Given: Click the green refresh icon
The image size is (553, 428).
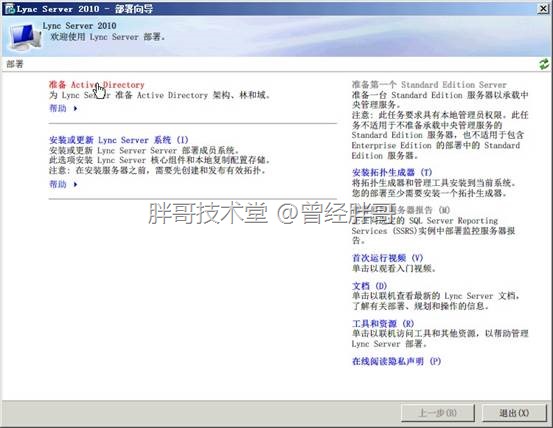Looking at the screenshot, I should coord(544,64).
